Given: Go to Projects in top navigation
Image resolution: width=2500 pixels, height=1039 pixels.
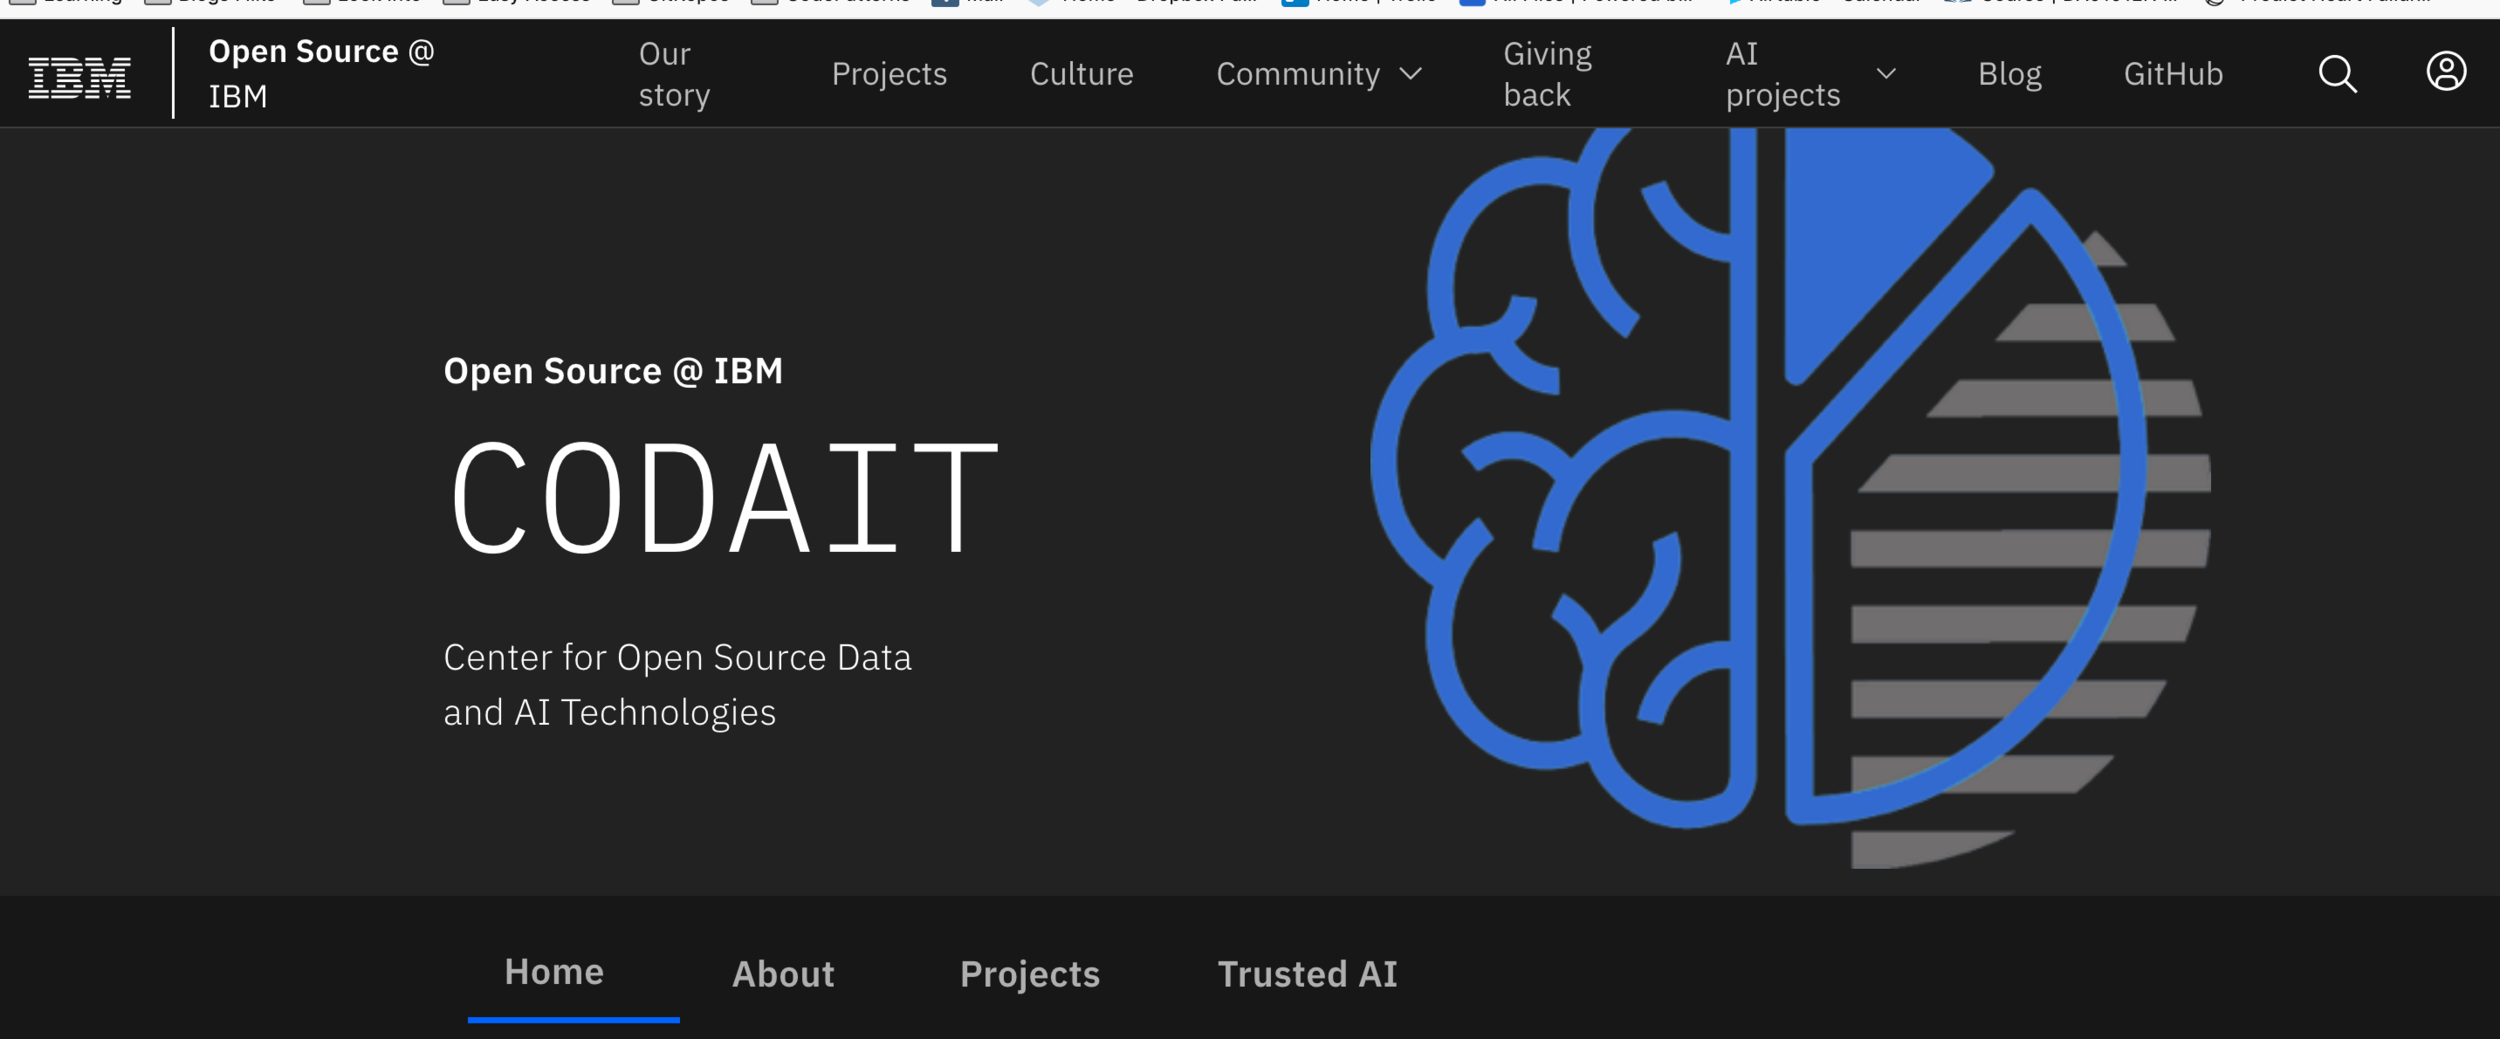Looking at the screenshot, I should click(x=889, y=74).
